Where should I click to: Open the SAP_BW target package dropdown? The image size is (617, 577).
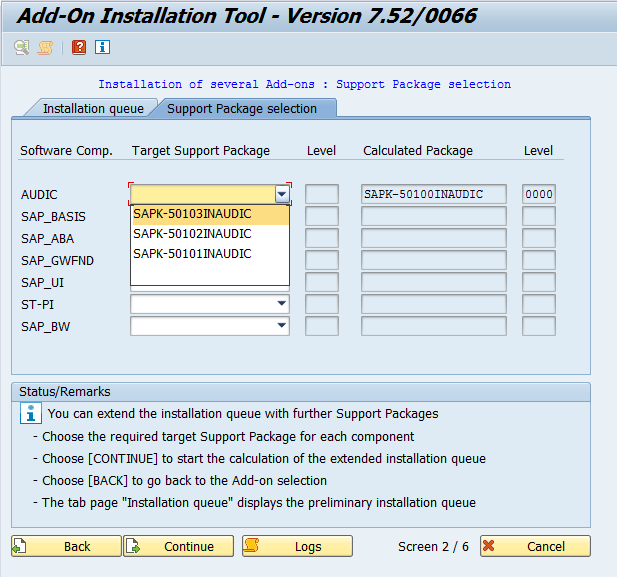281,326
